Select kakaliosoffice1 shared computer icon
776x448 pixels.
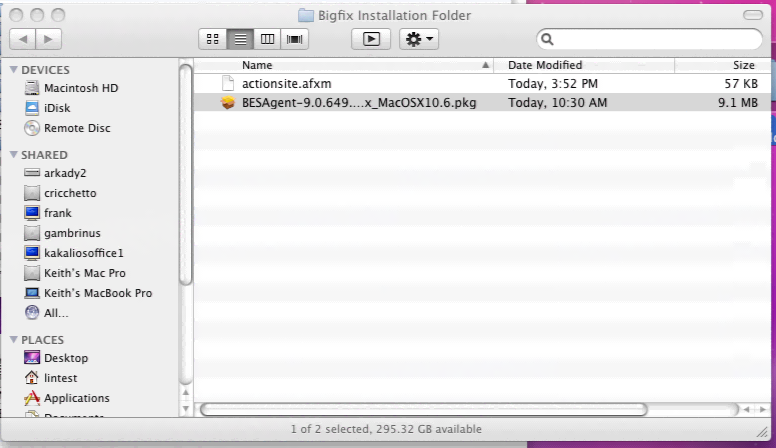point(32,253)
